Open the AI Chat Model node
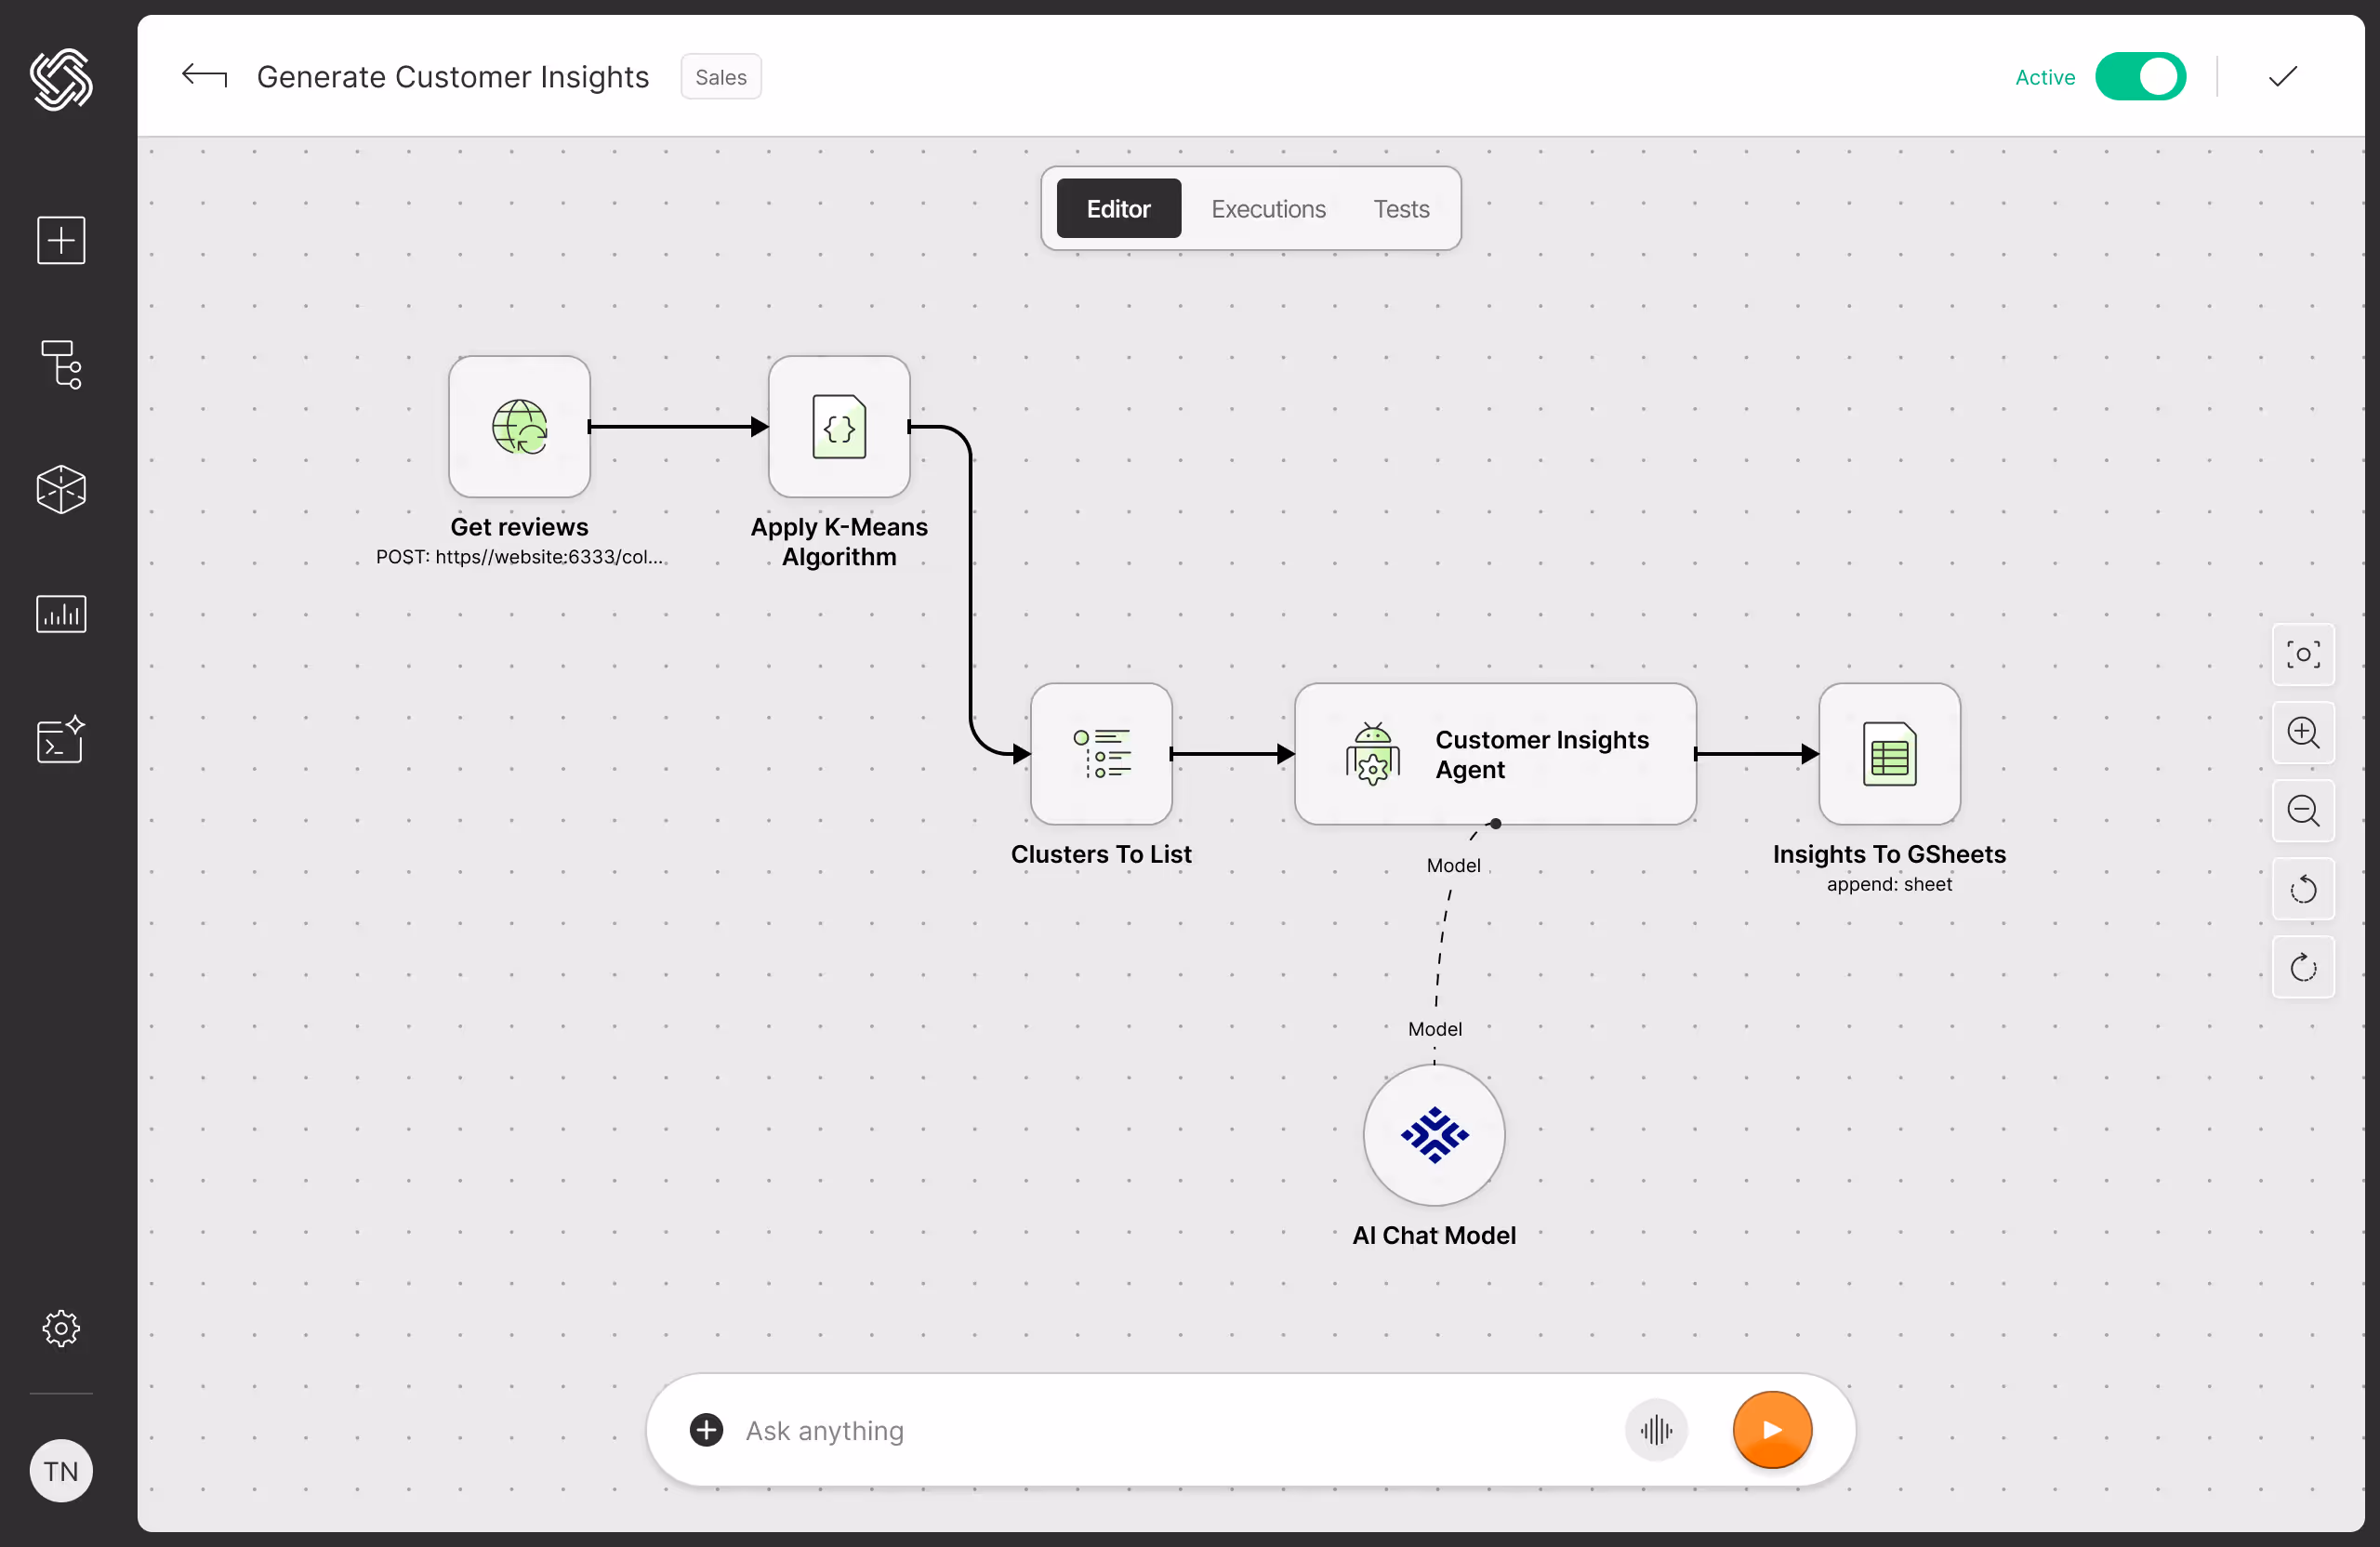Viewport: 2380px width, 1547px height. click(1433, 1135)
